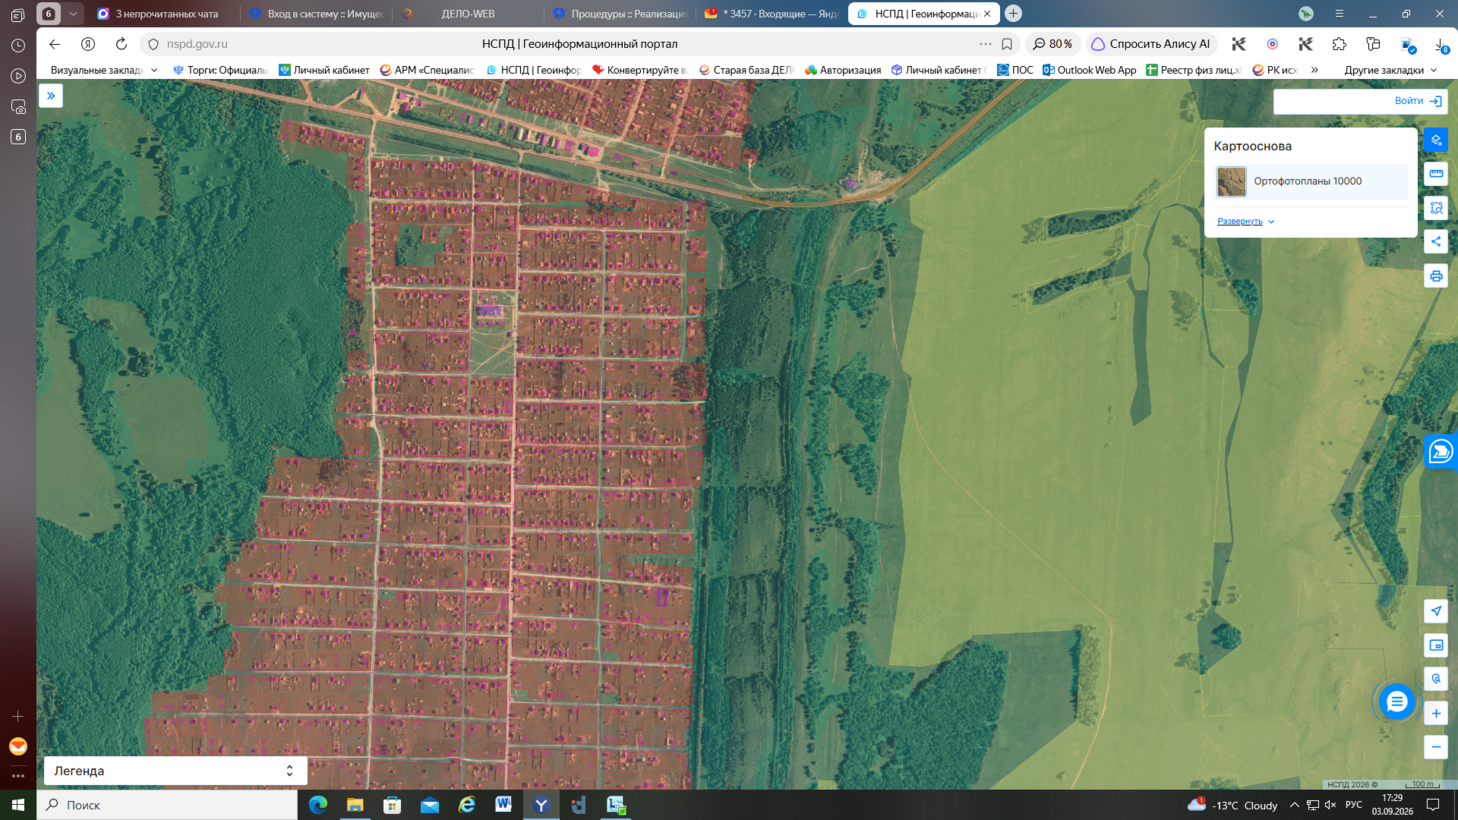Open browser history clock icon in sidebar

[18, 46]
